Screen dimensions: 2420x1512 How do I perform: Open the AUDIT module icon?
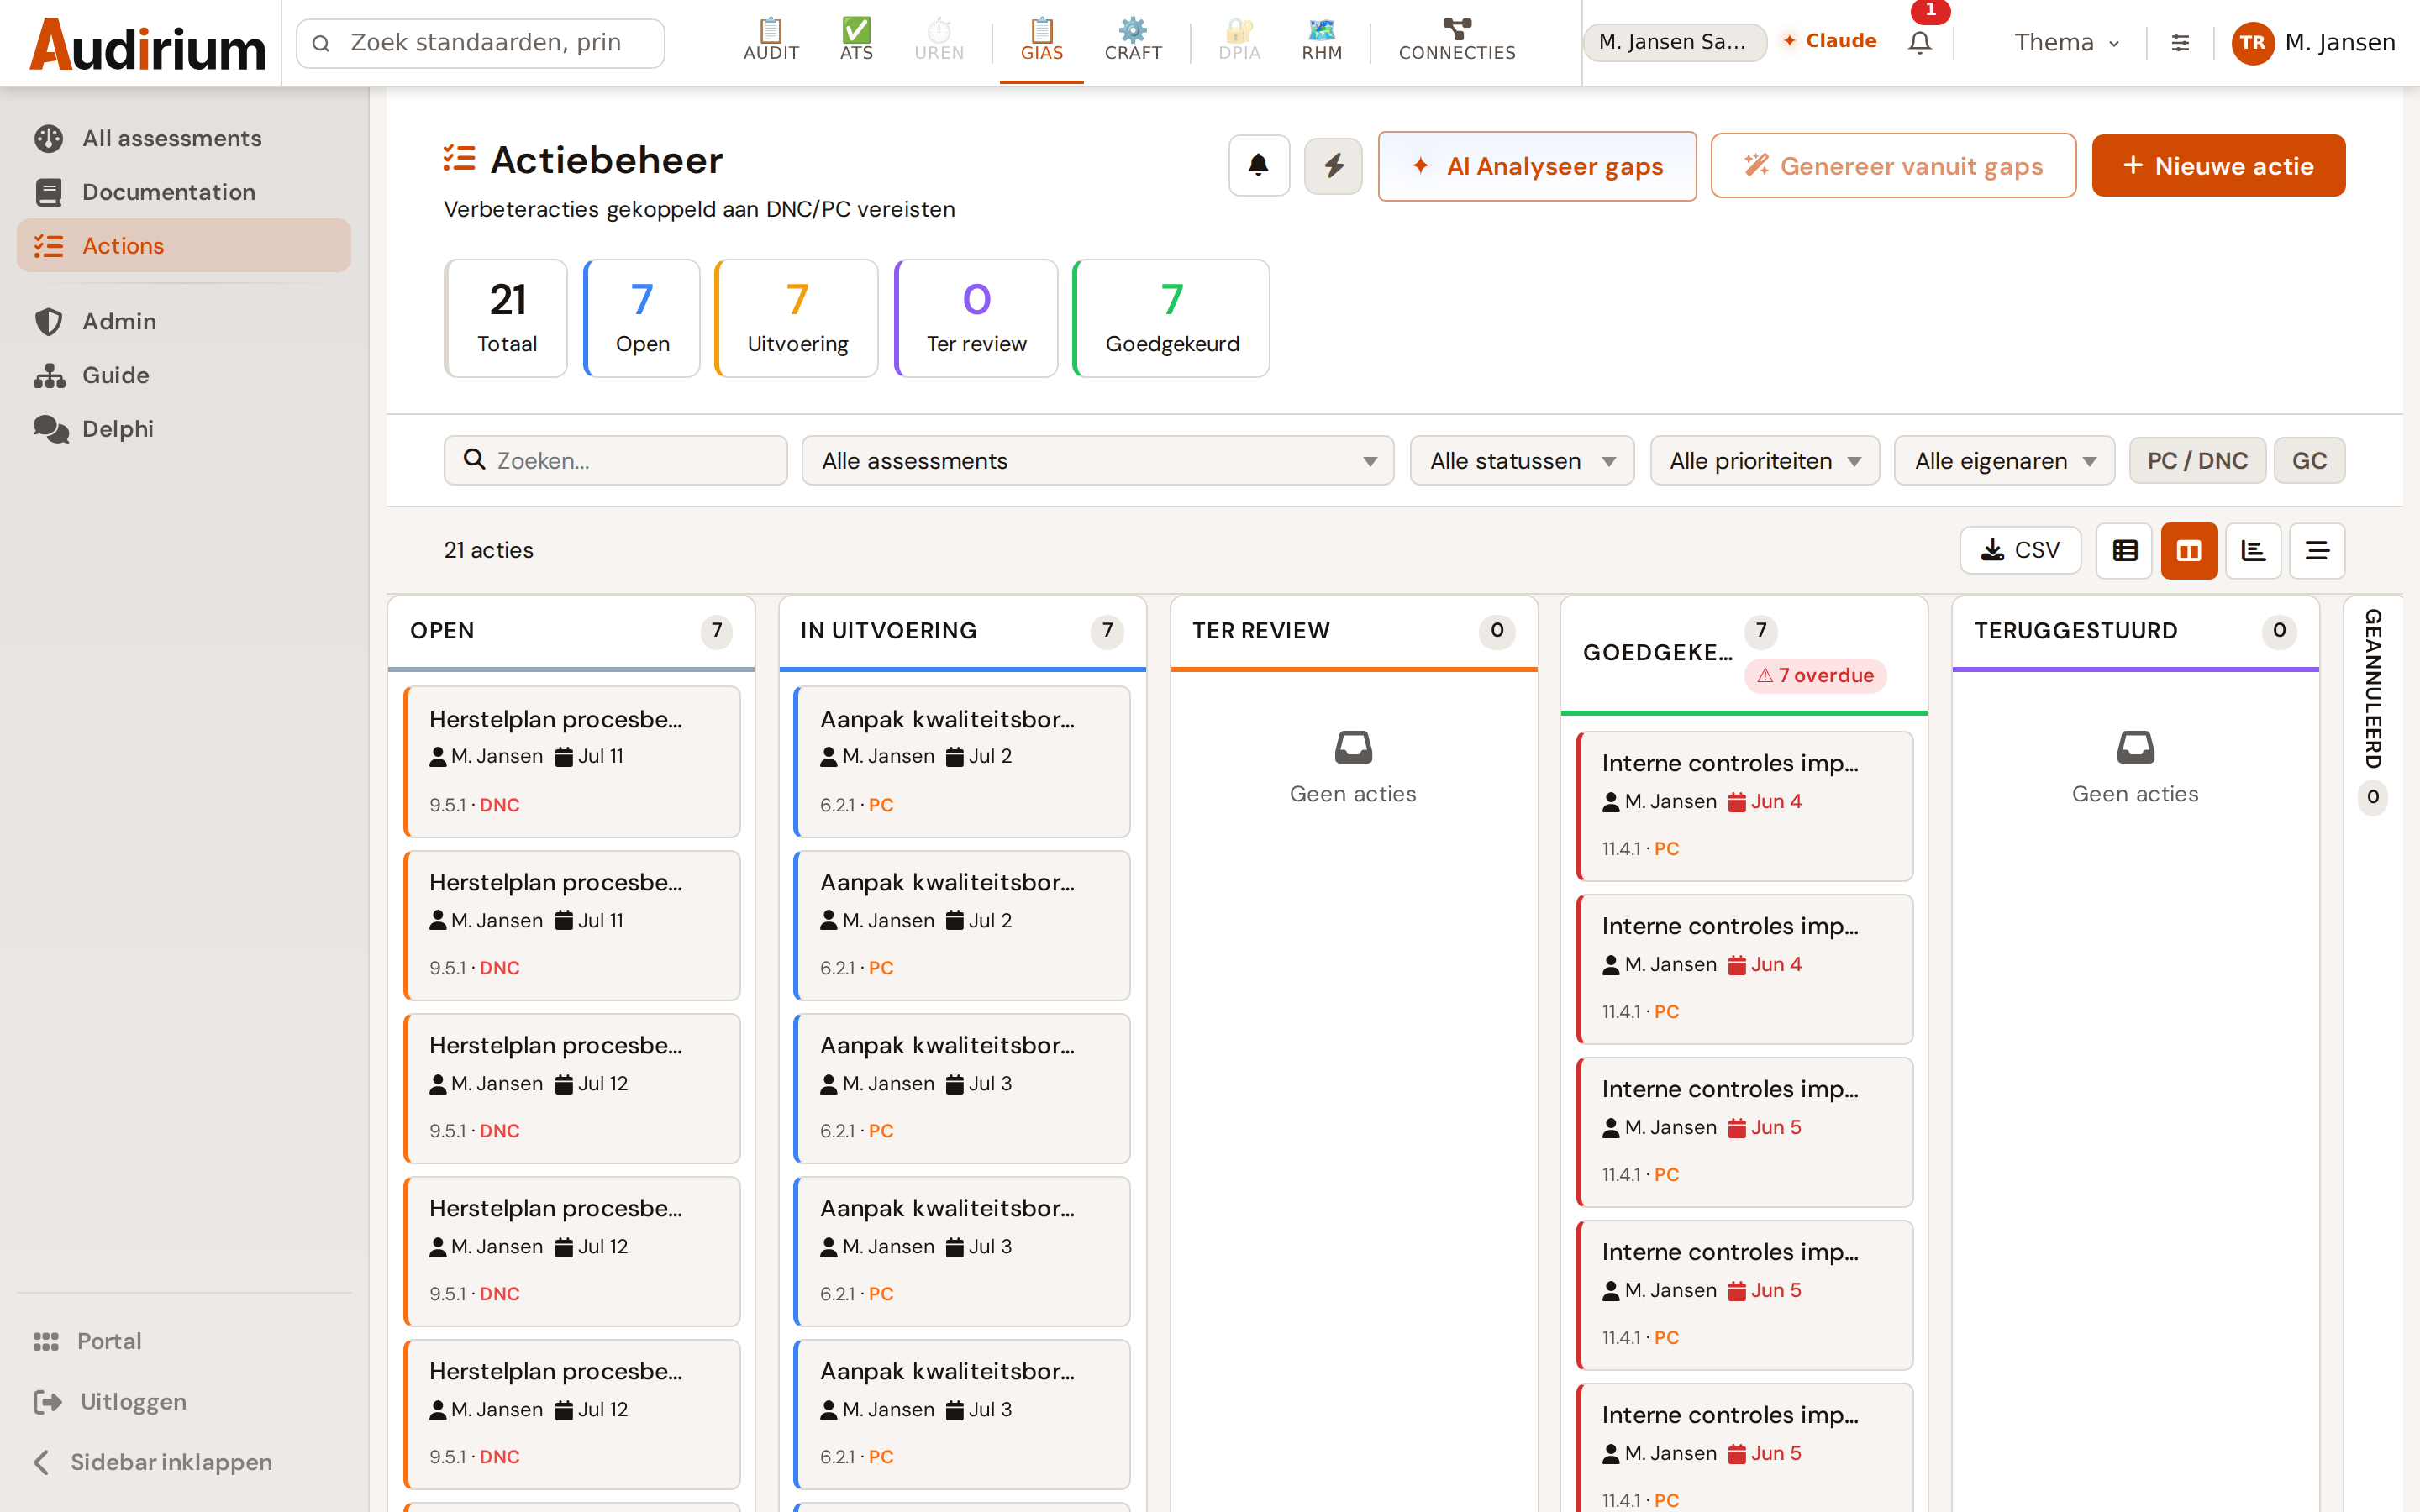(x=770, y=40)
